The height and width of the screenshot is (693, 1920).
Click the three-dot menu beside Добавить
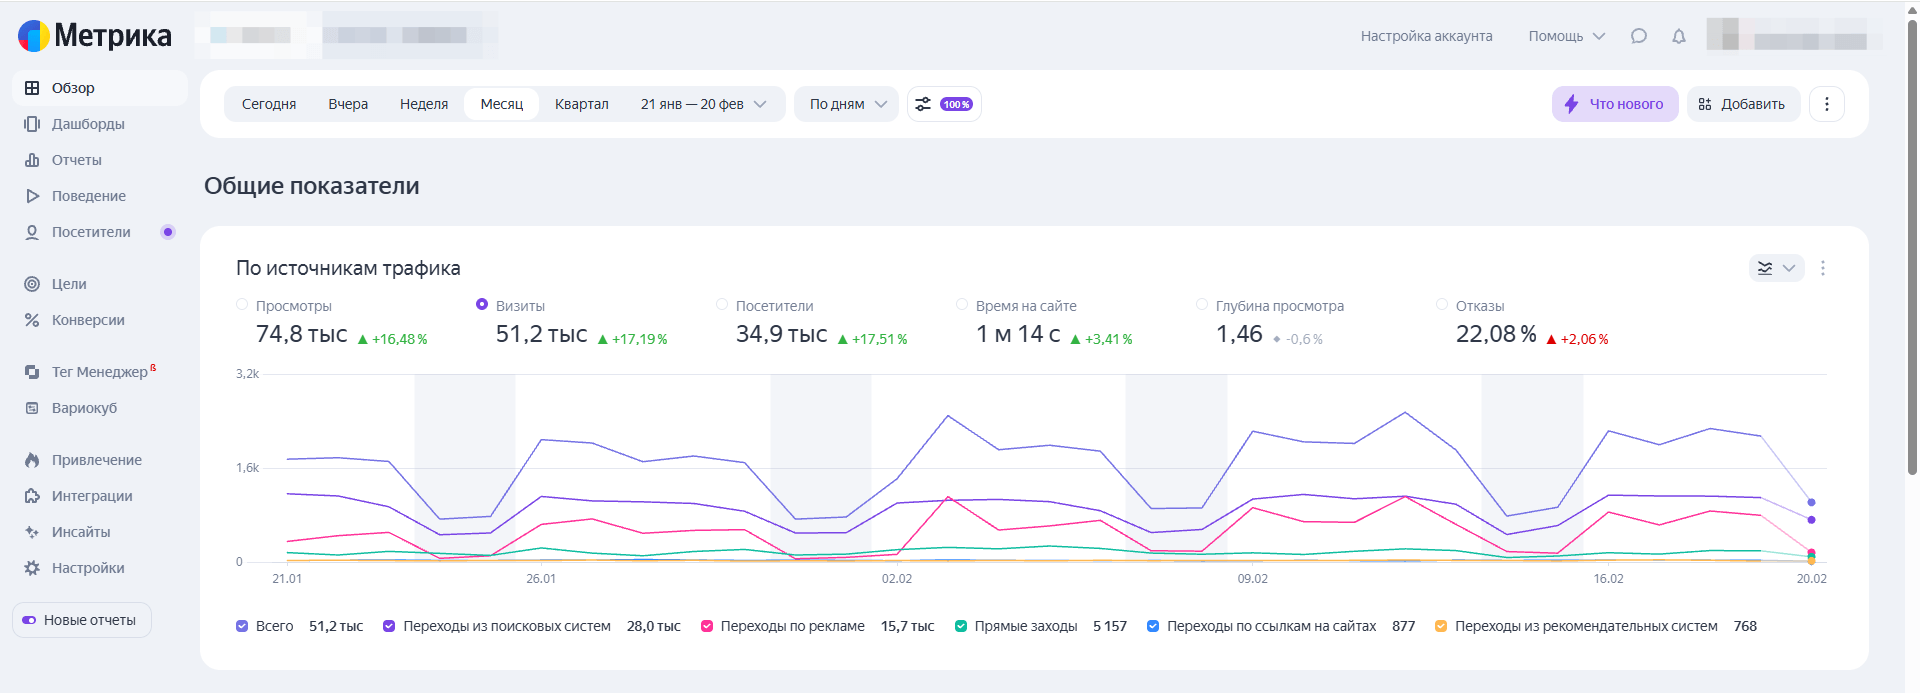(1826, 104)
